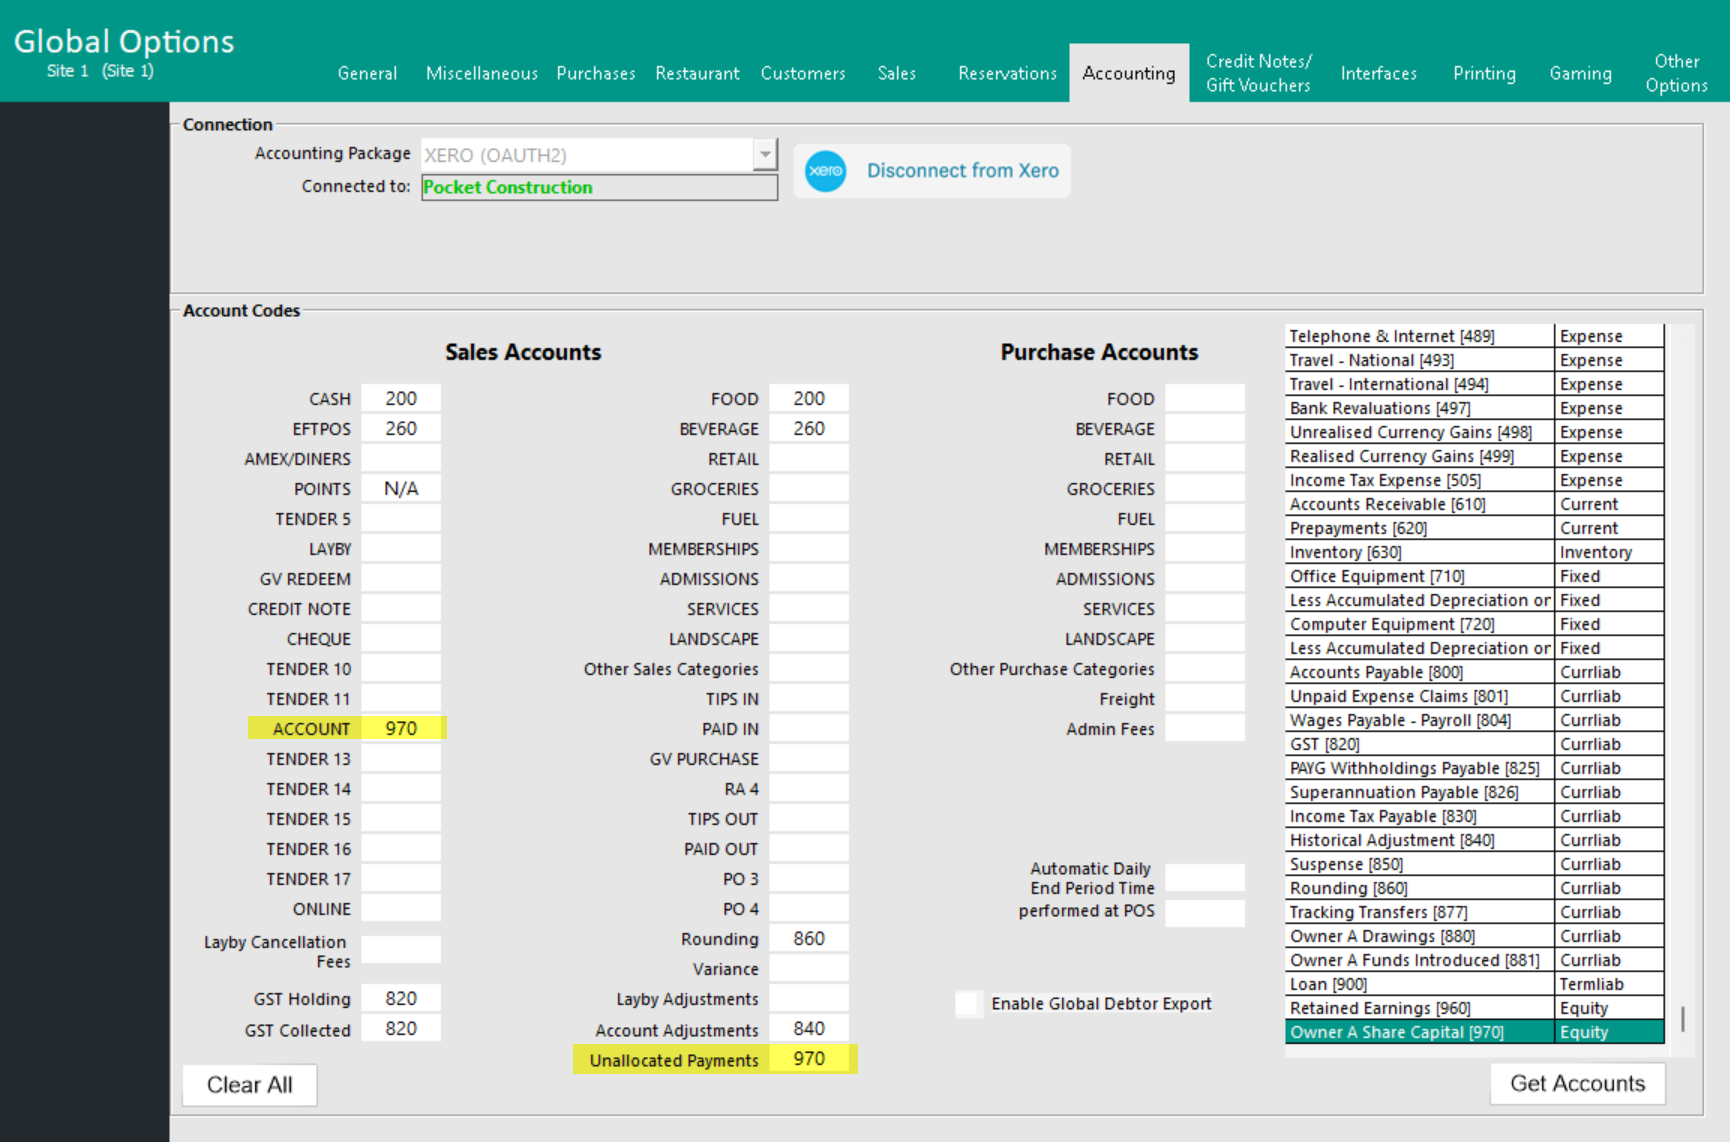Select the Unallocated Payments code field
1730x1142 pixels.
coord(809,1059)
